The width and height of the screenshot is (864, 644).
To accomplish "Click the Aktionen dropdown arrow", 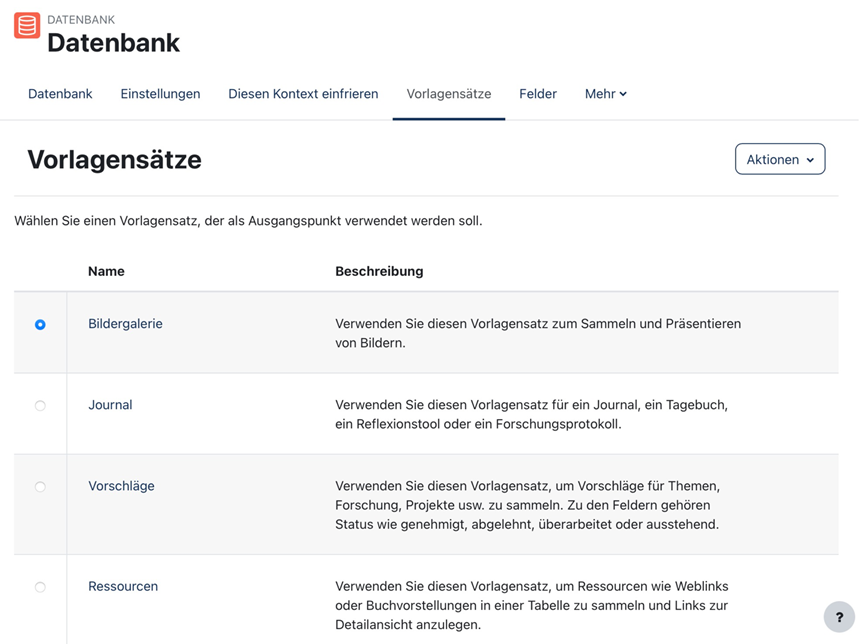I will 810,160.
